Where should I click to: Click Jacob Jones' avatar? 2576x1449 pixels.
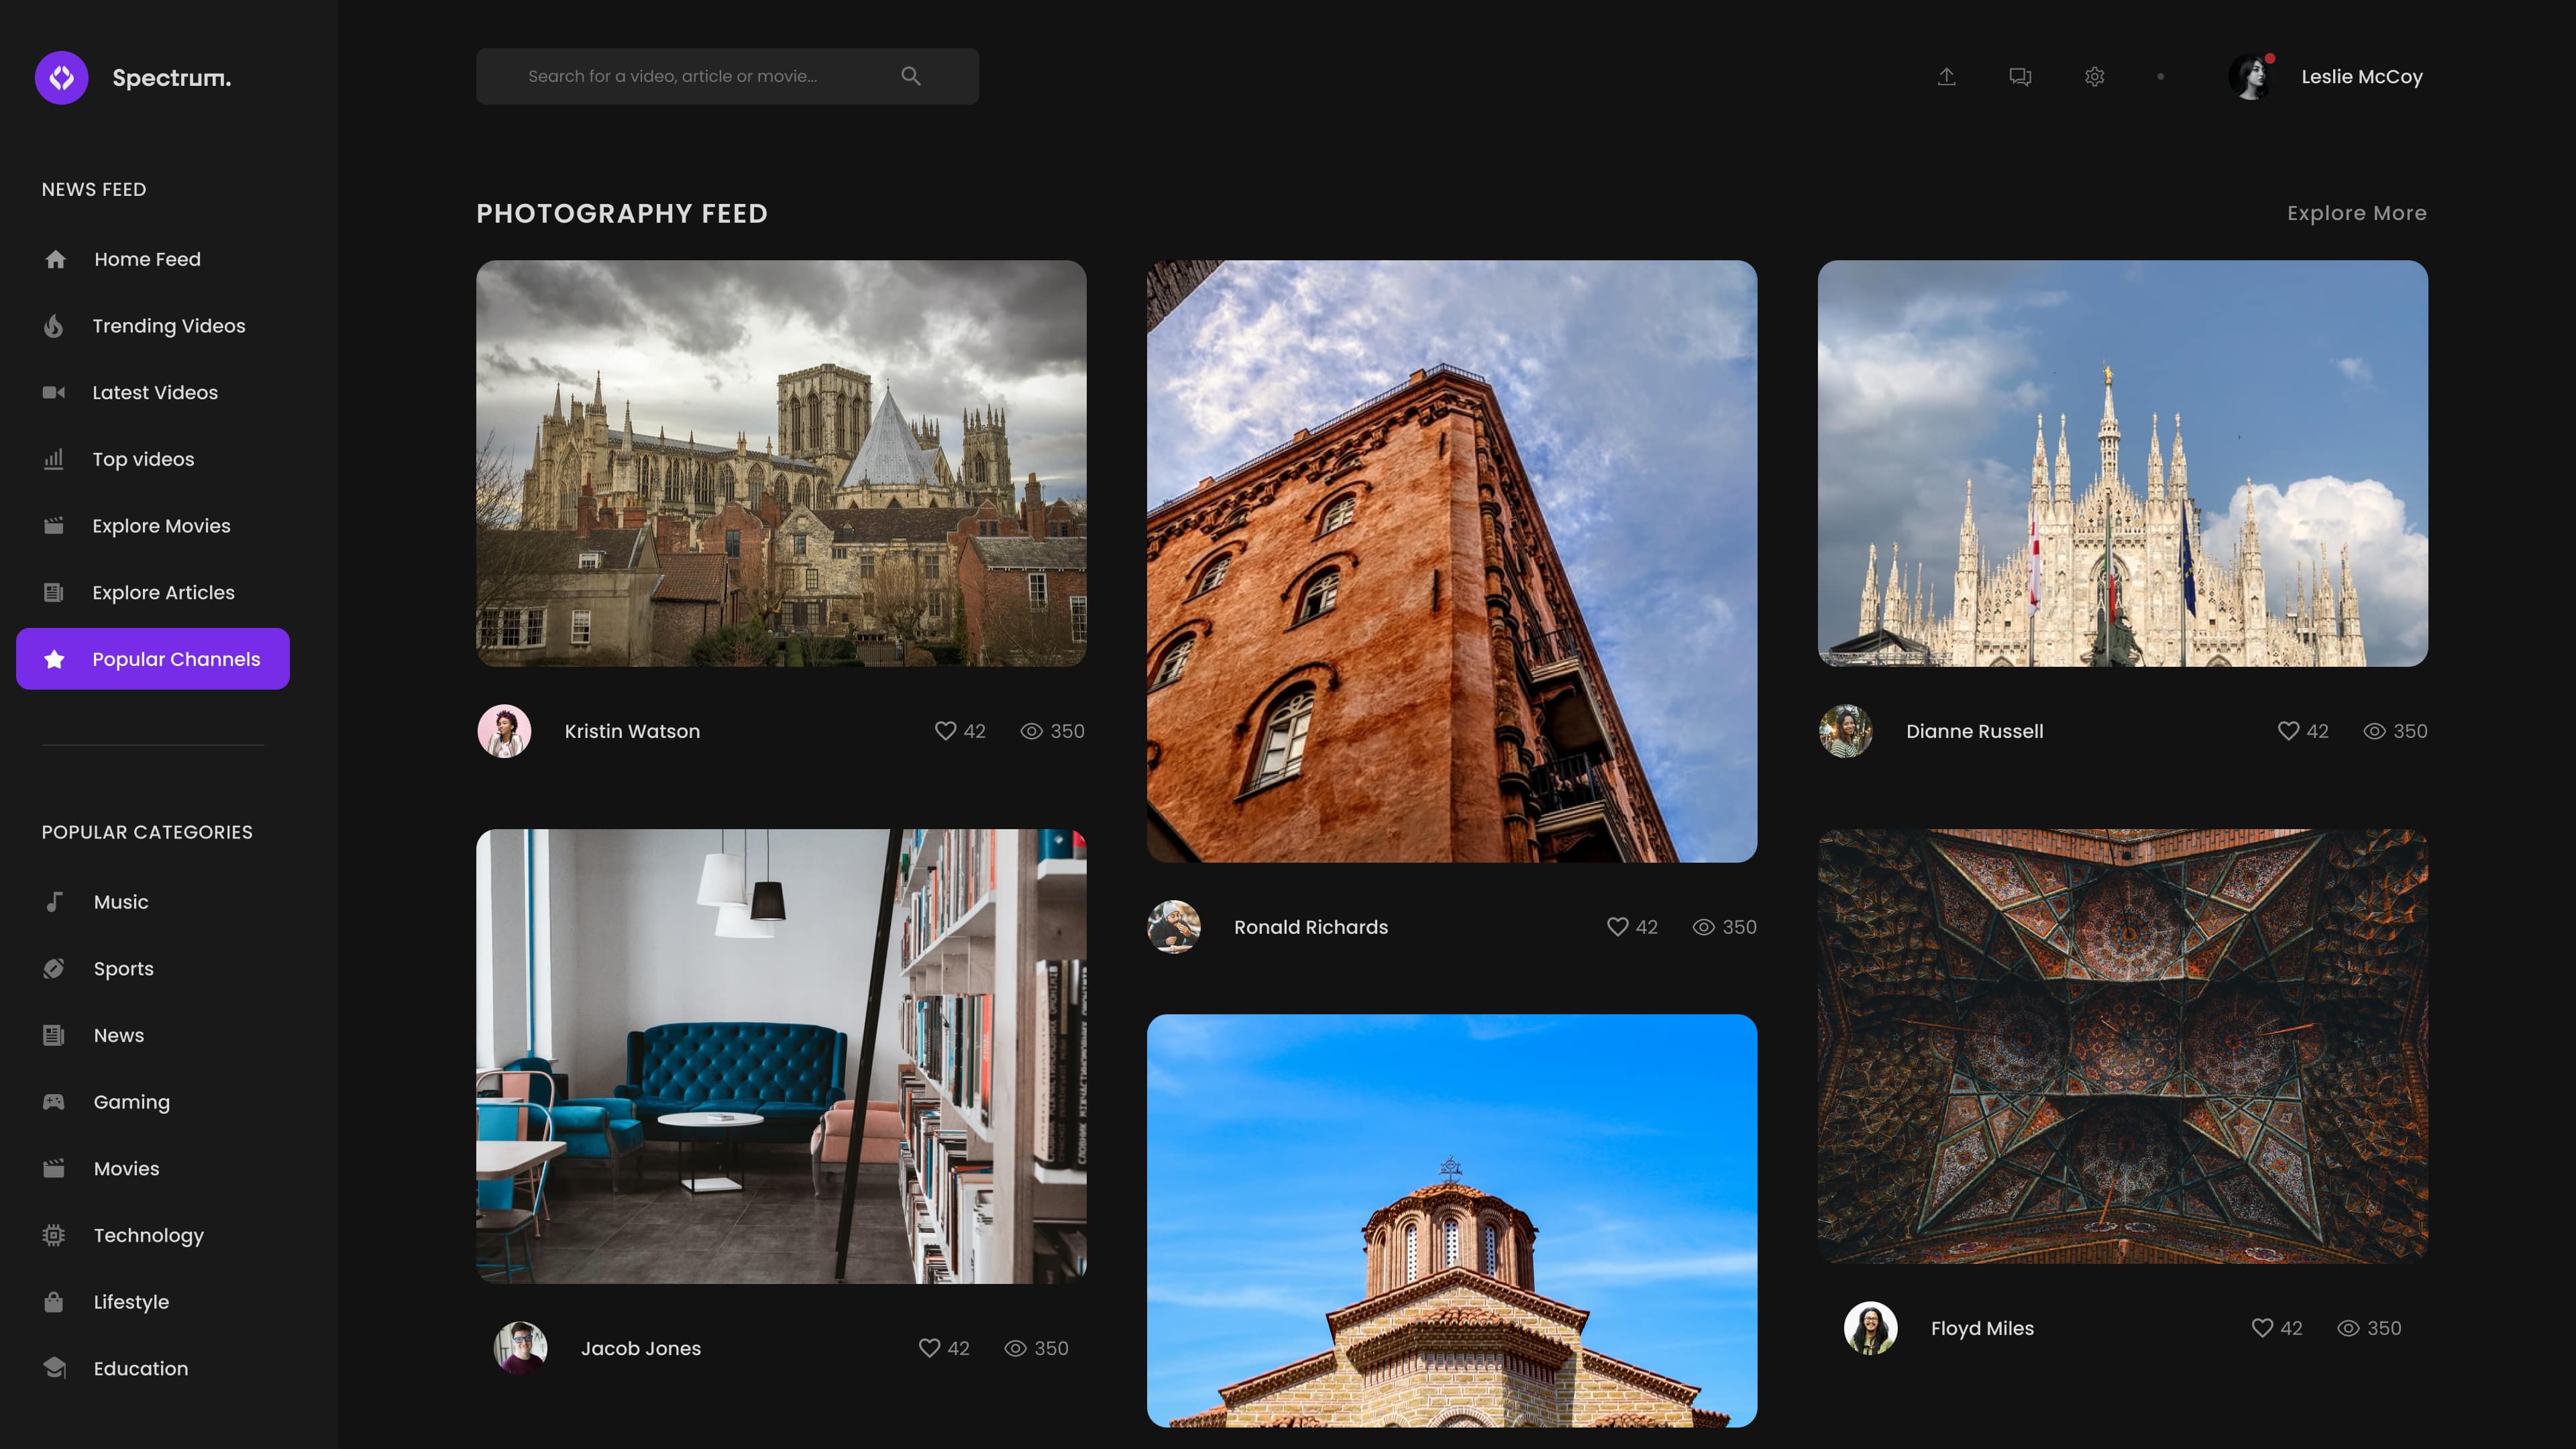point(520,1348)
